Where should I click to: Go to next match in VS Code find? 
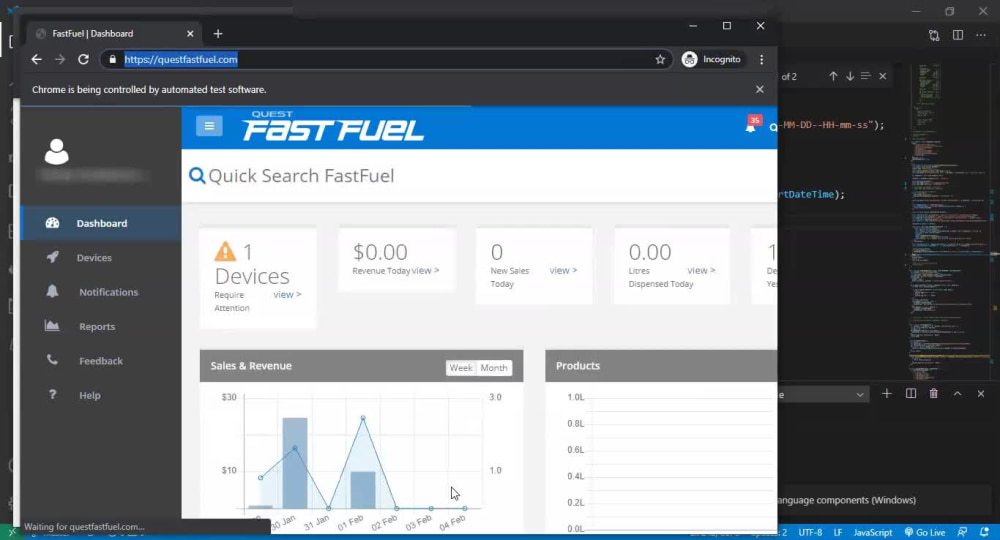[x=849, y=76]
